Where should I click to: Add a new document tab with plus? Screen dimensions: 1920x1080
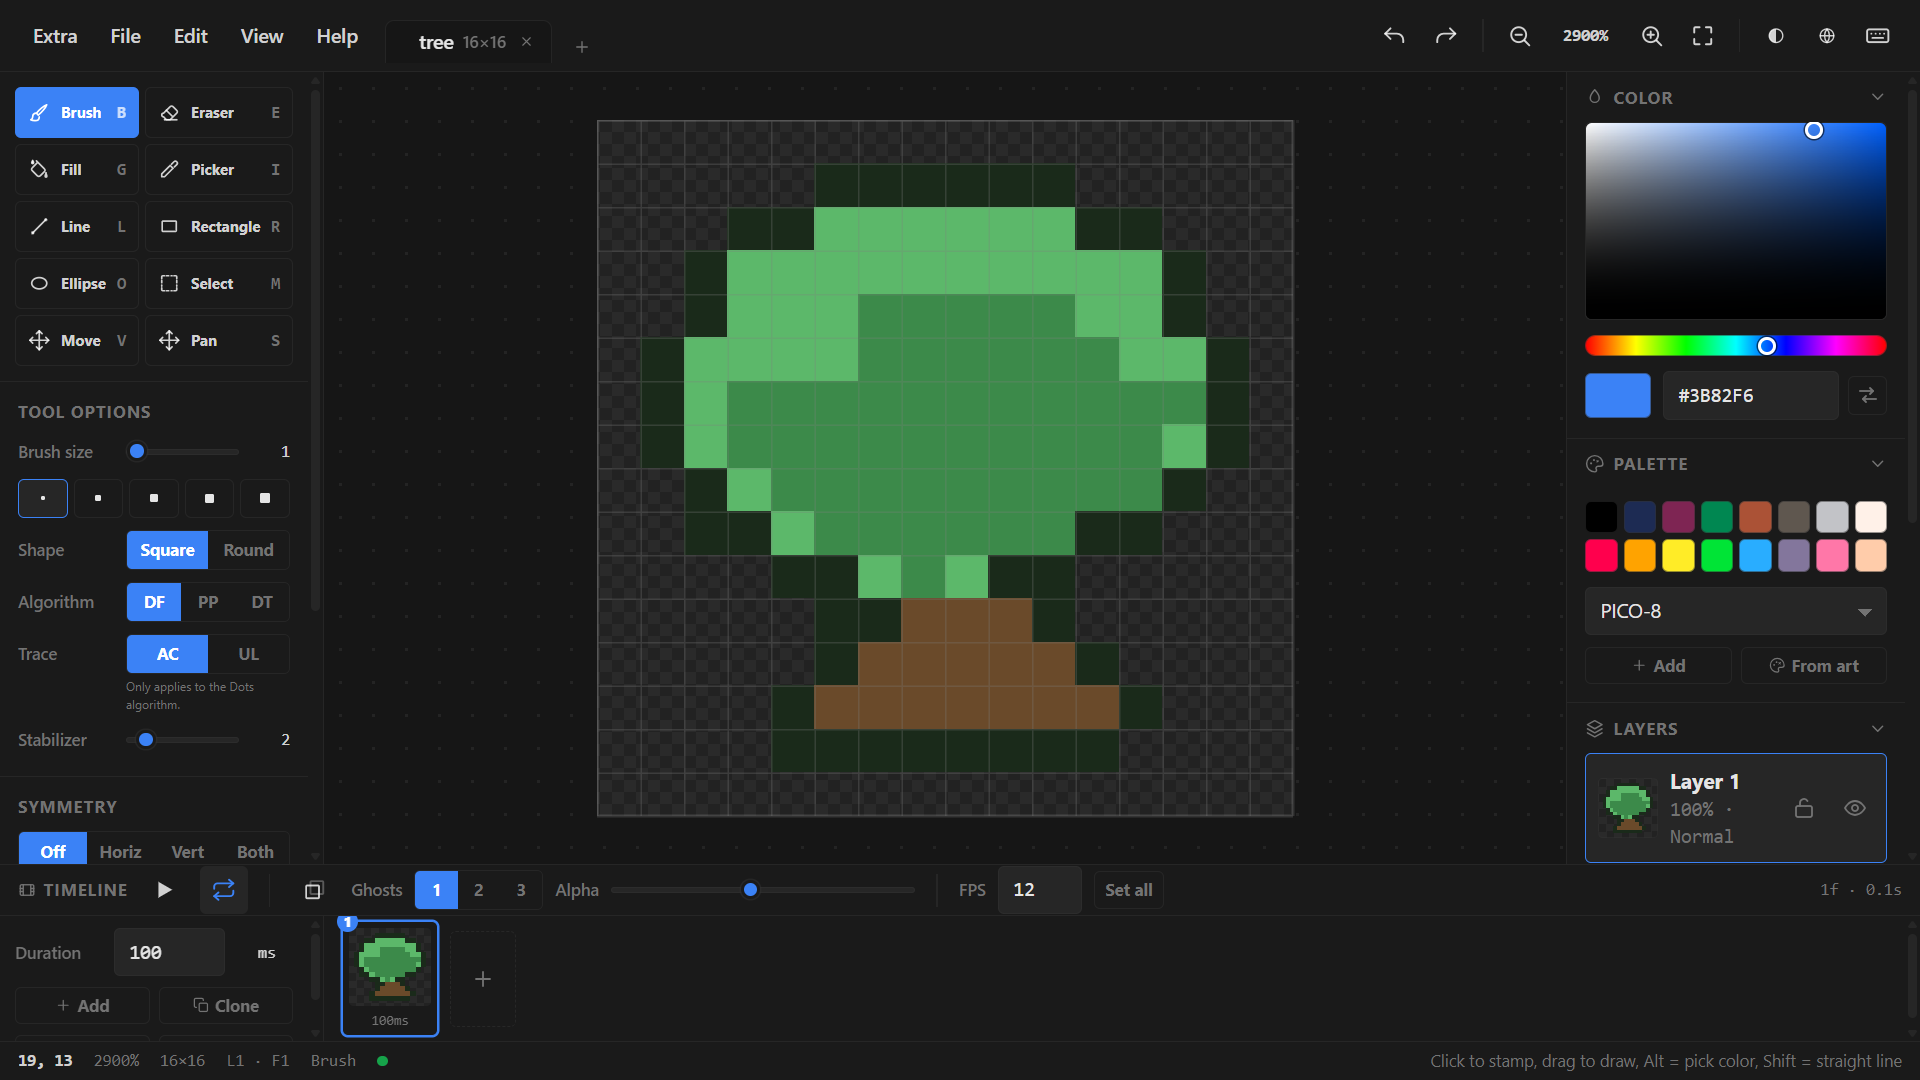tap(582, 46)
